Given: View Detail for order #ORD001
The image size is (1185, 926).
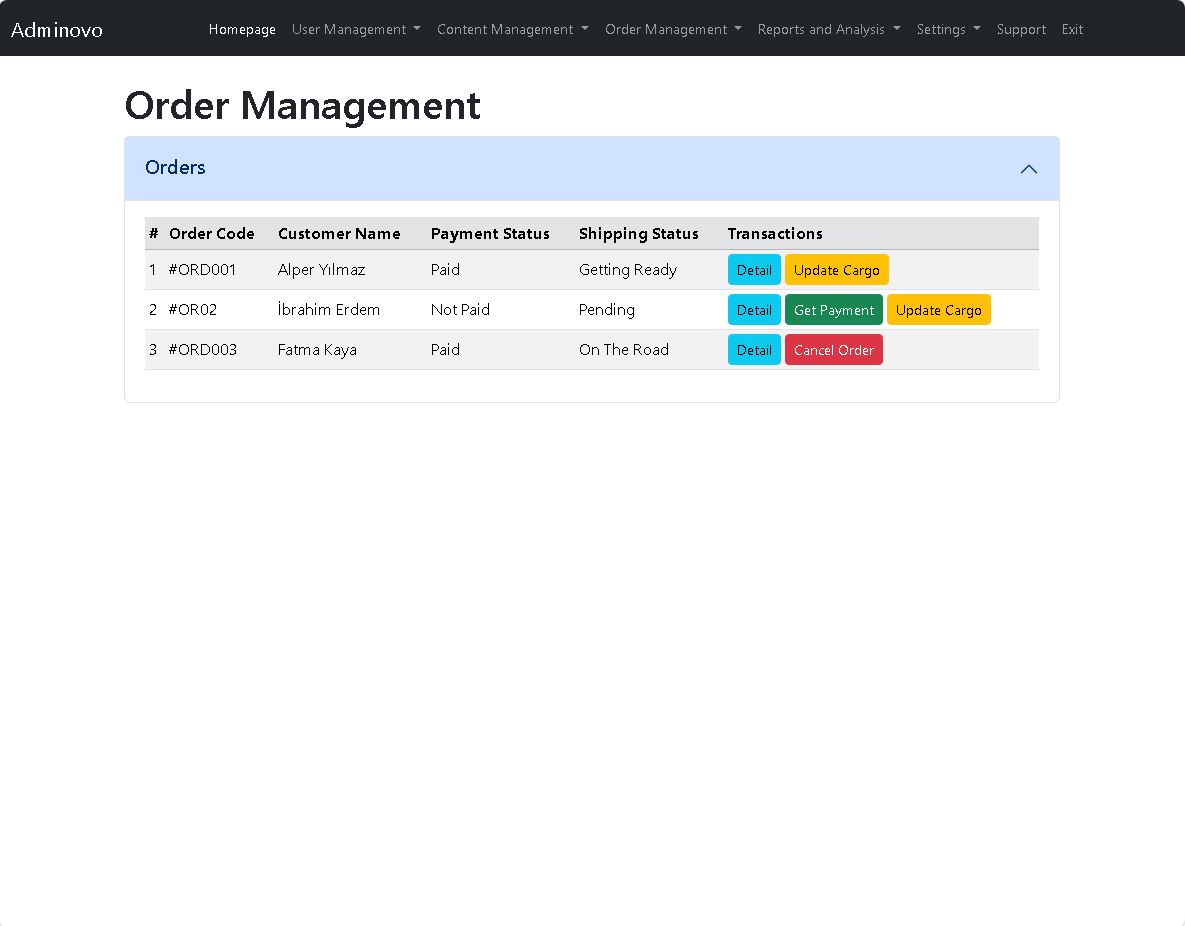Looking at the screenshot, I should point(754,270).
